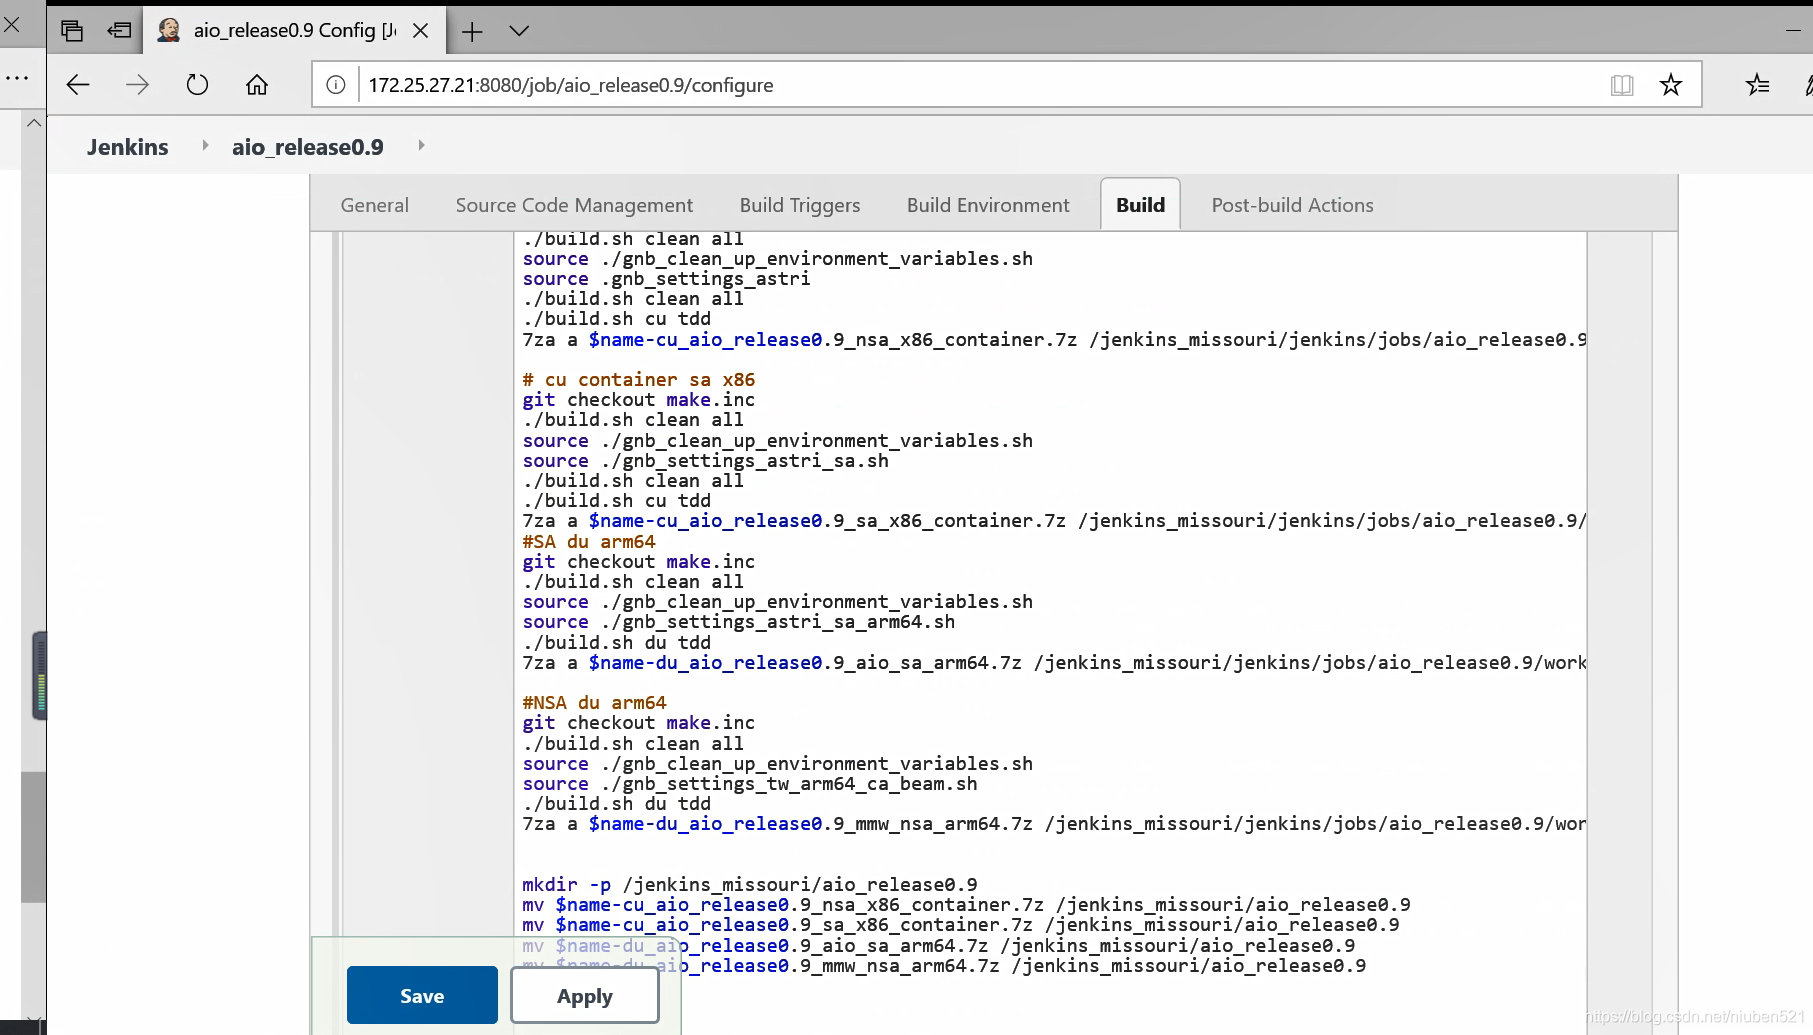Click the 7za line for mmw_nsa_arm64.7z
This screenshot has height=1035, width=1813.
(x=1054, y=824)
